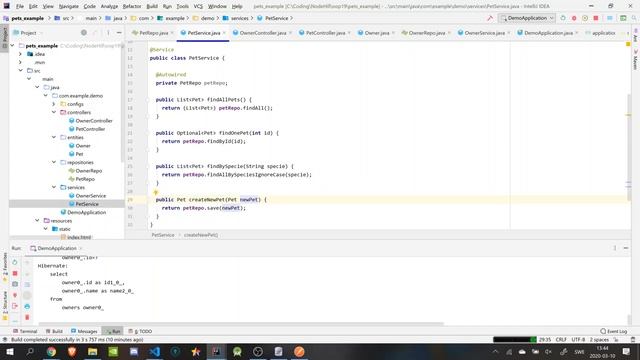Screen dimensions: 640x360
Task: Stop the app with the top toolbar stop icon
Action: 596,18
